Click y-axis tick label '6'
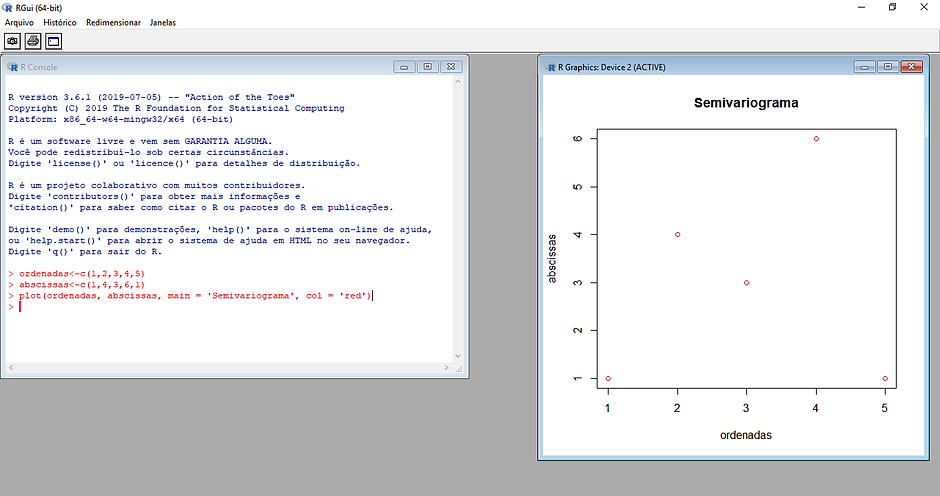The width and height of the screenshot is (940, 496). 578,139
